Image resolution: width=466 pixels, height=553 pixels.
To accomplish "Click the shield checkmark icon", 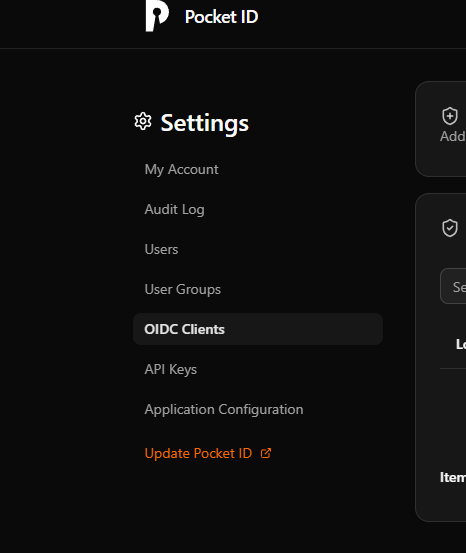I will click(450, 228).
